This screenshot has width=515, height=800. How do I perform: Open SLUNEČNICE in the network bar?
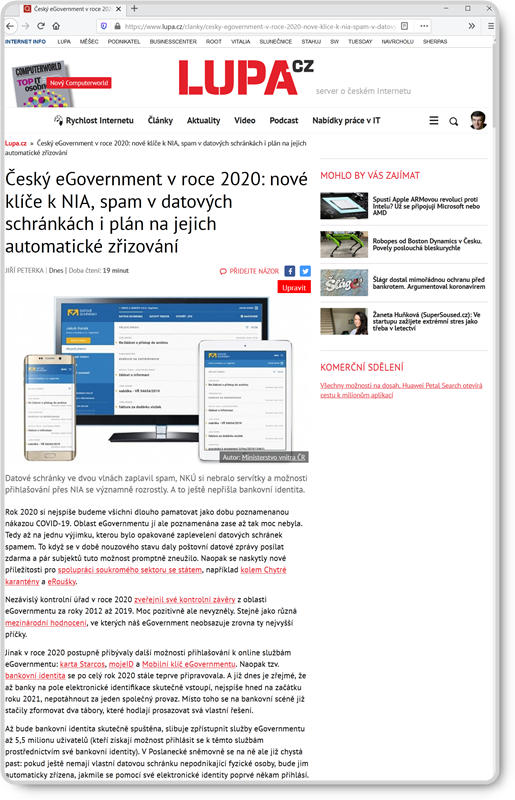pyautogui.click(x=276, y=42)
